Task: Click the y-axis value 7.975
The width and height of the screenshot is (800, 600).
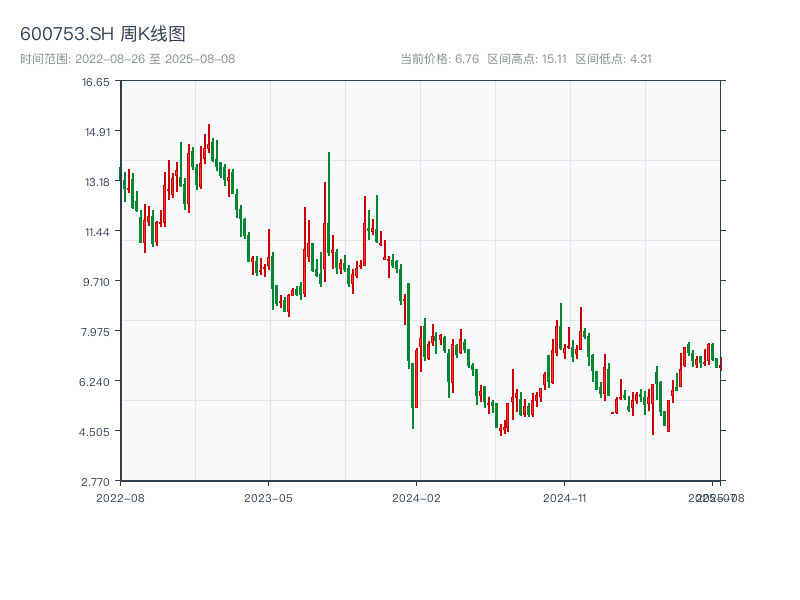Action: [95, 332]
